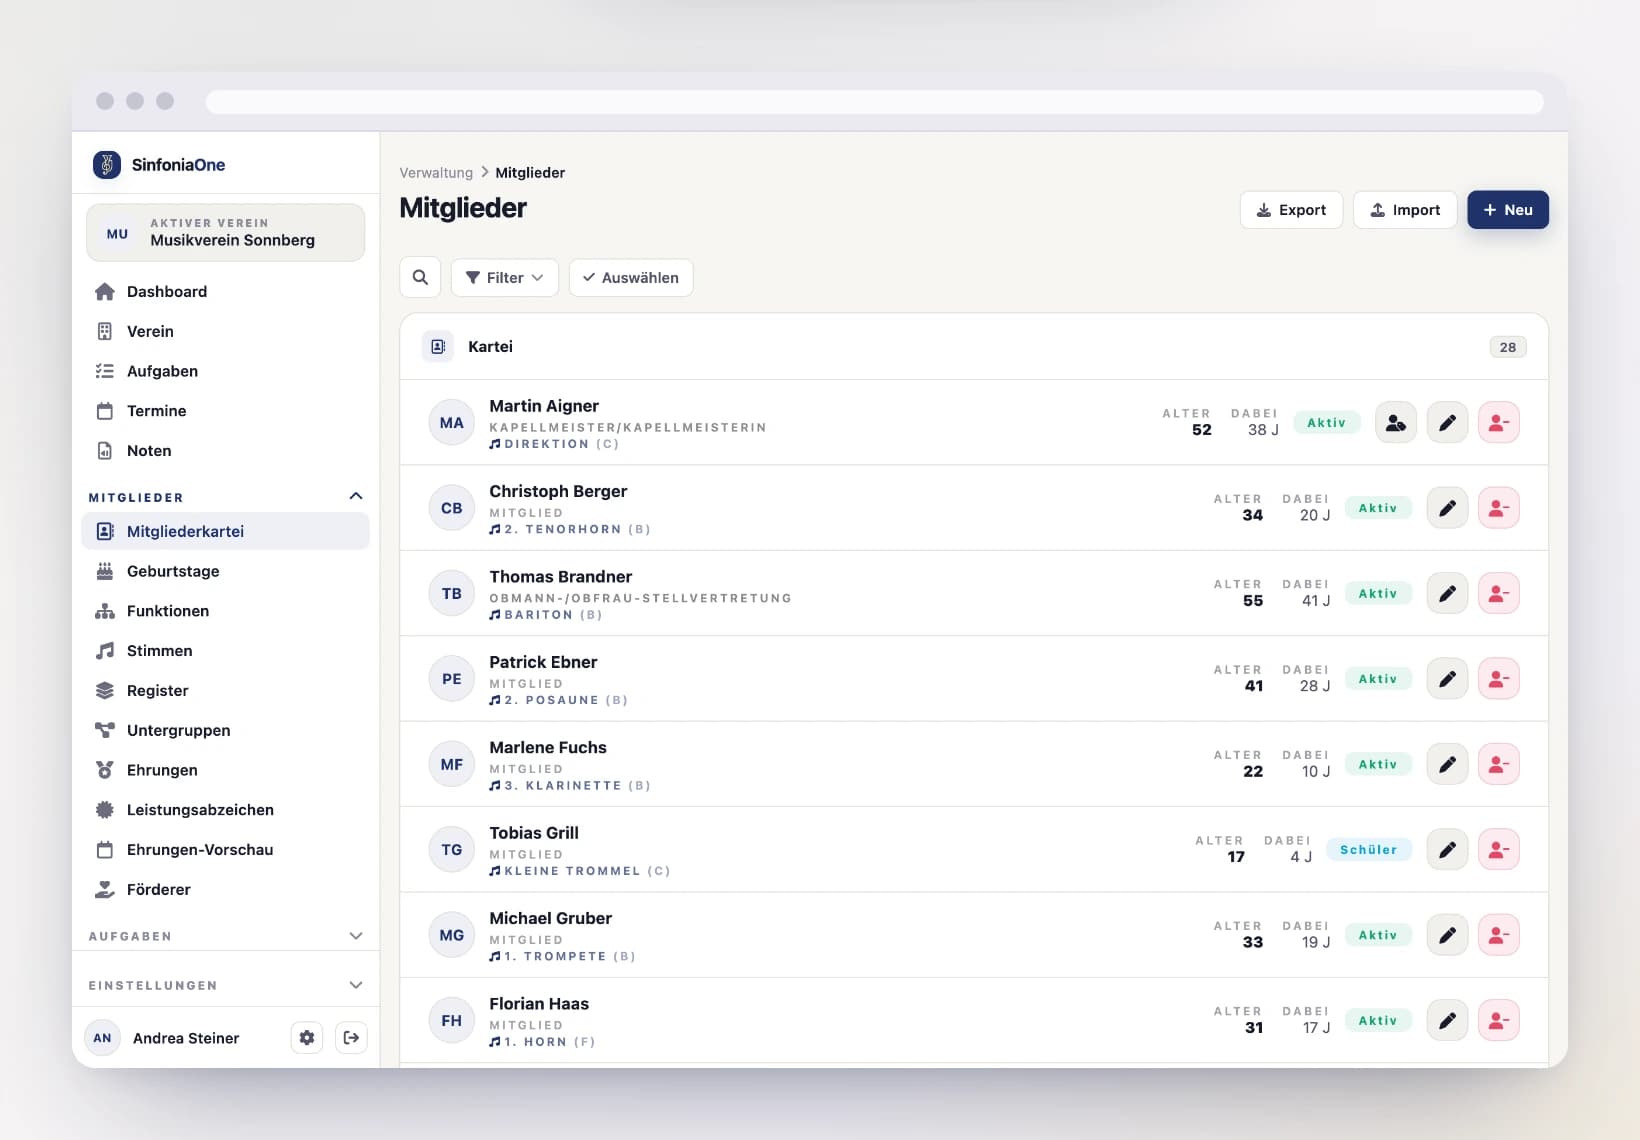Edit Christoph Berger with pencil icon
Image resolution: width=1640 pixels, height=1140 pixels.
coord(1447,508)
